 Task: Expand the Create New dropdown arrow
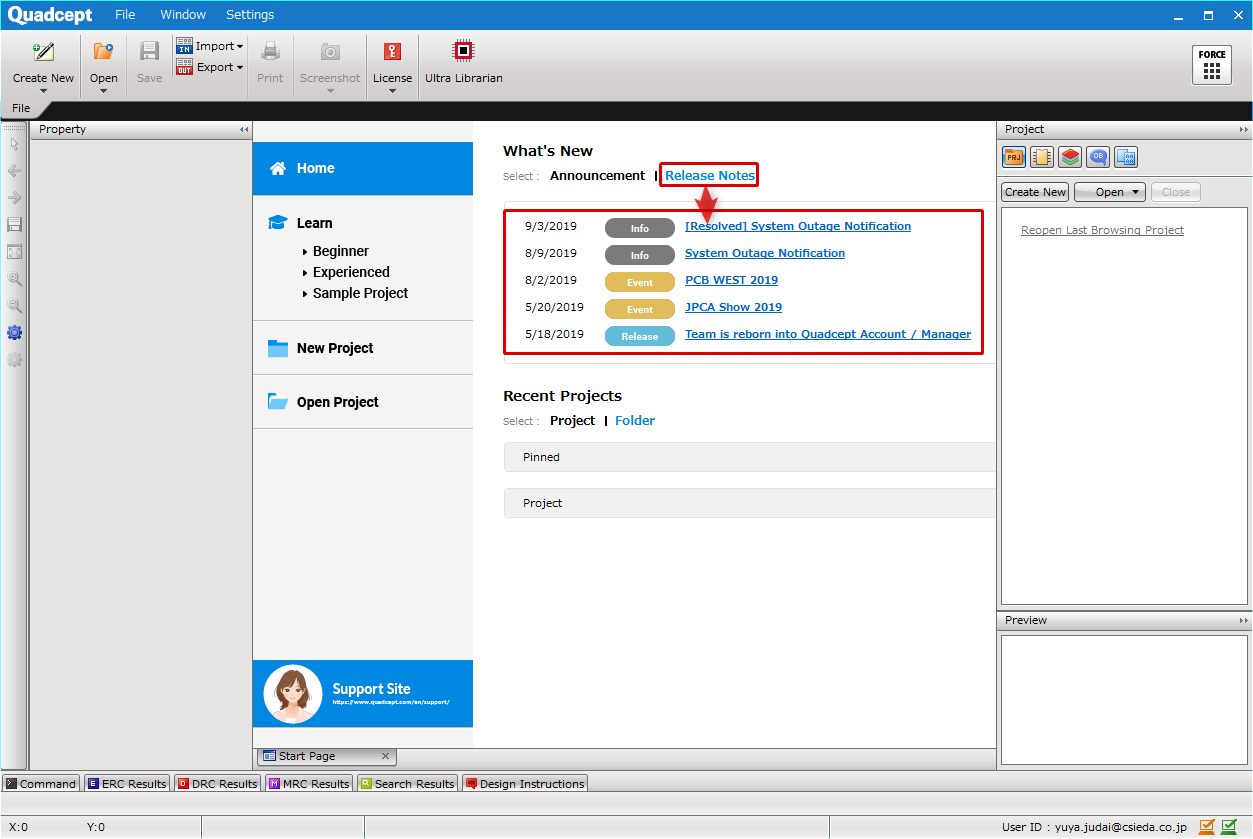pyautogui.click(x=43, y=91)
